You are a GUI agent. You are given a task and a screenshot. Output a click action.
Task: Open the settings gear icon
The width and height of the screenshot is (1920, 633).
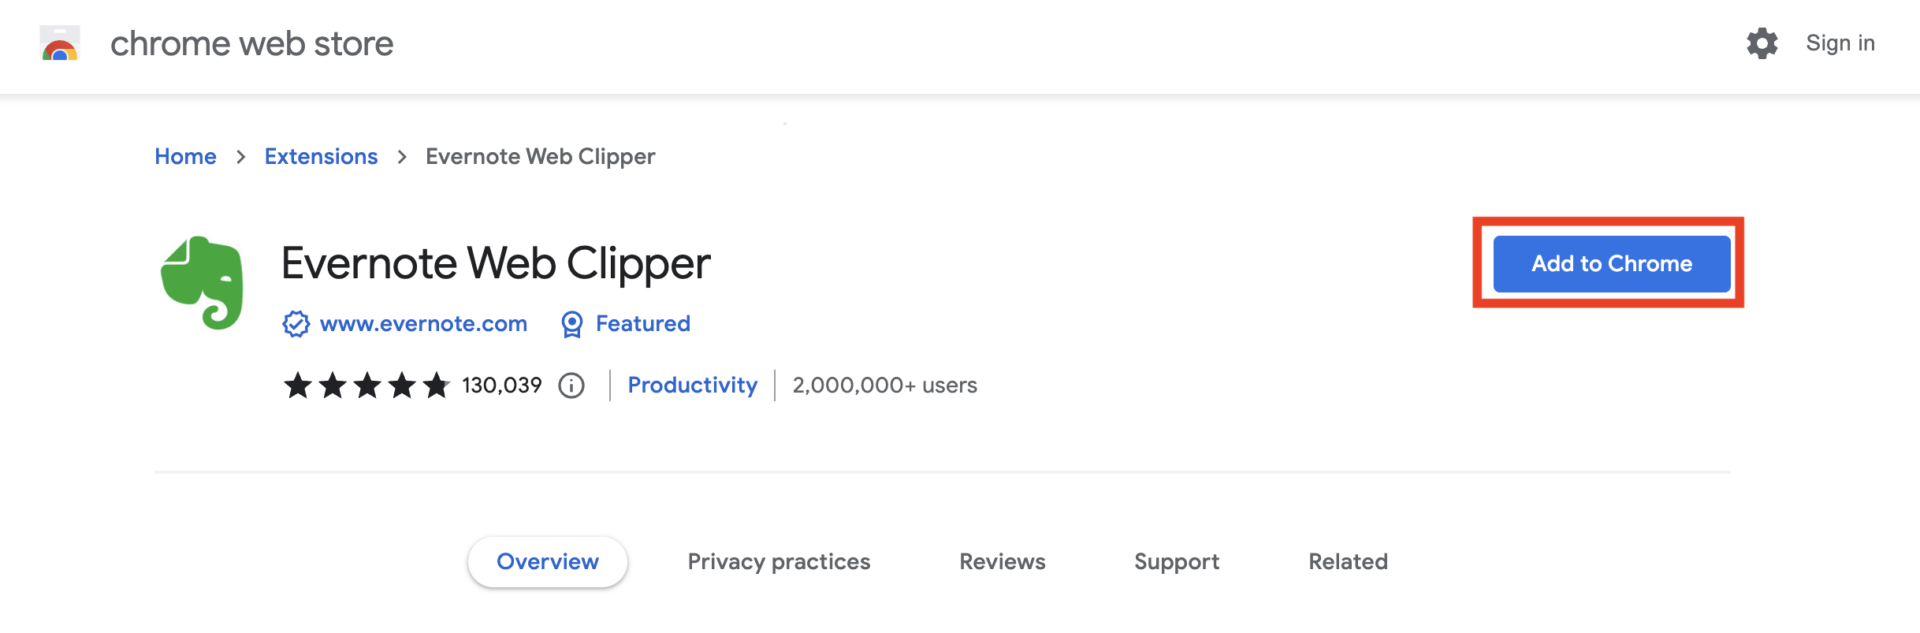click(x=1762, y=43)
